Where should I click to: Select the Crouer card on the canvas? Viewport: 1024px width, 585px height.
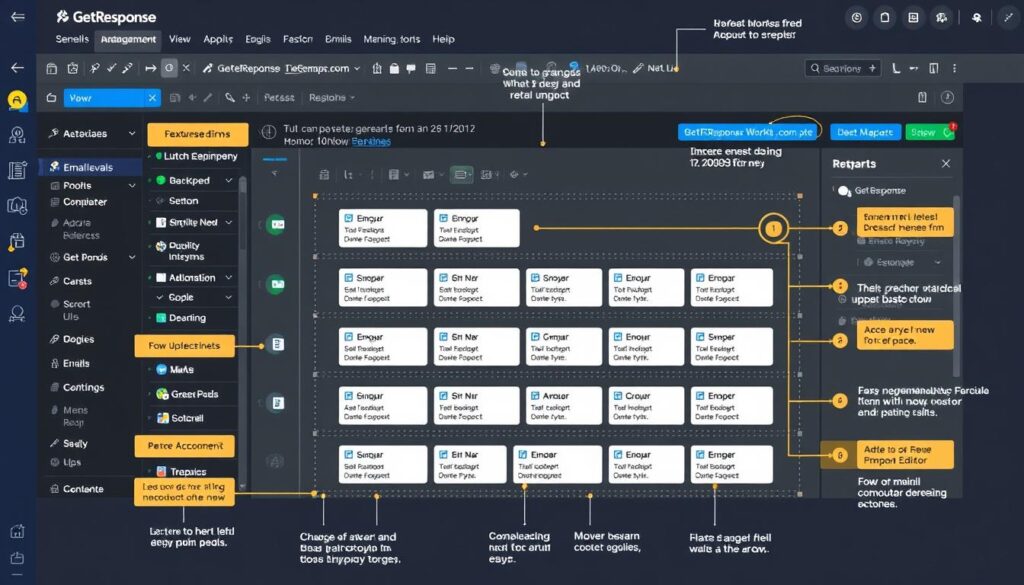pyautogui.click(x=647, y=405)
